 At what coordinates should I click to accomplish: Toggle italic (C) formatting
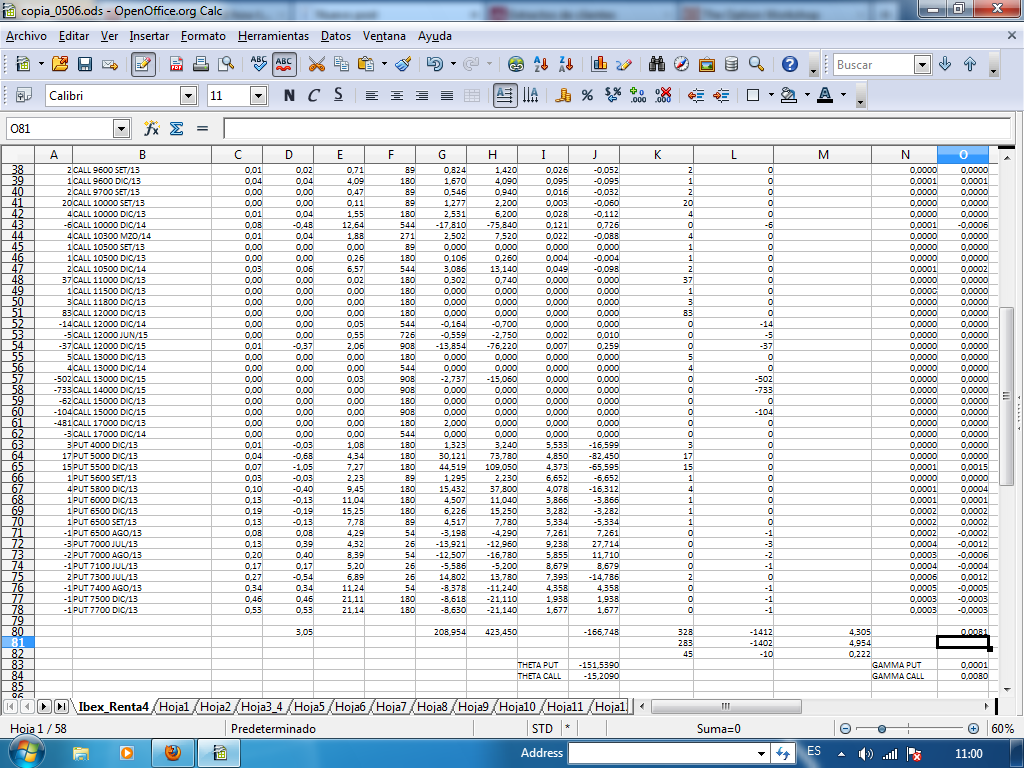coord(314,95)
